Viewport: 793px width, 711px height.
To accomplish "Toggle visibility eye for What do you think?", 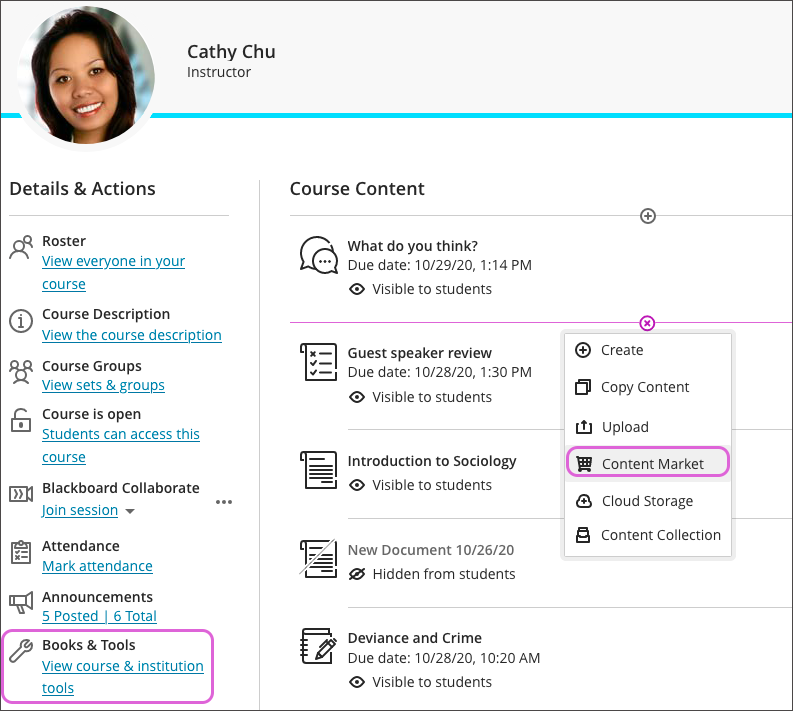I will pos(357,289).
